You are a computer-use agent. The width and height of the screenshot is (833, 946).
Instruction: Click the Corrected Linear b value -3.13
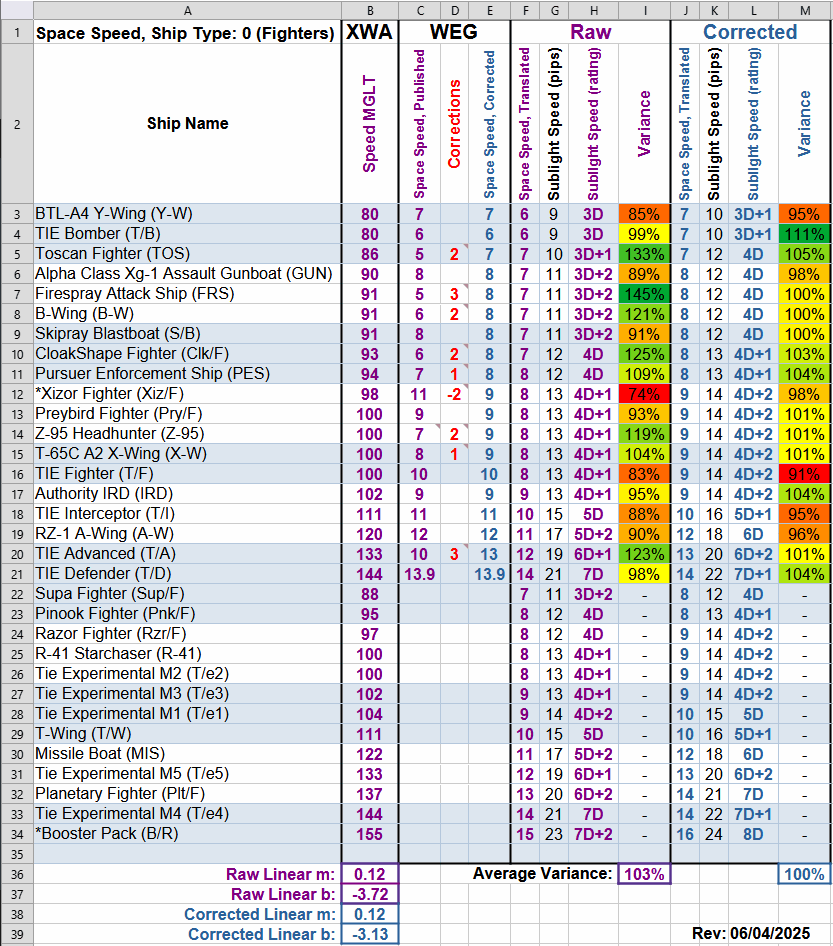370,934
